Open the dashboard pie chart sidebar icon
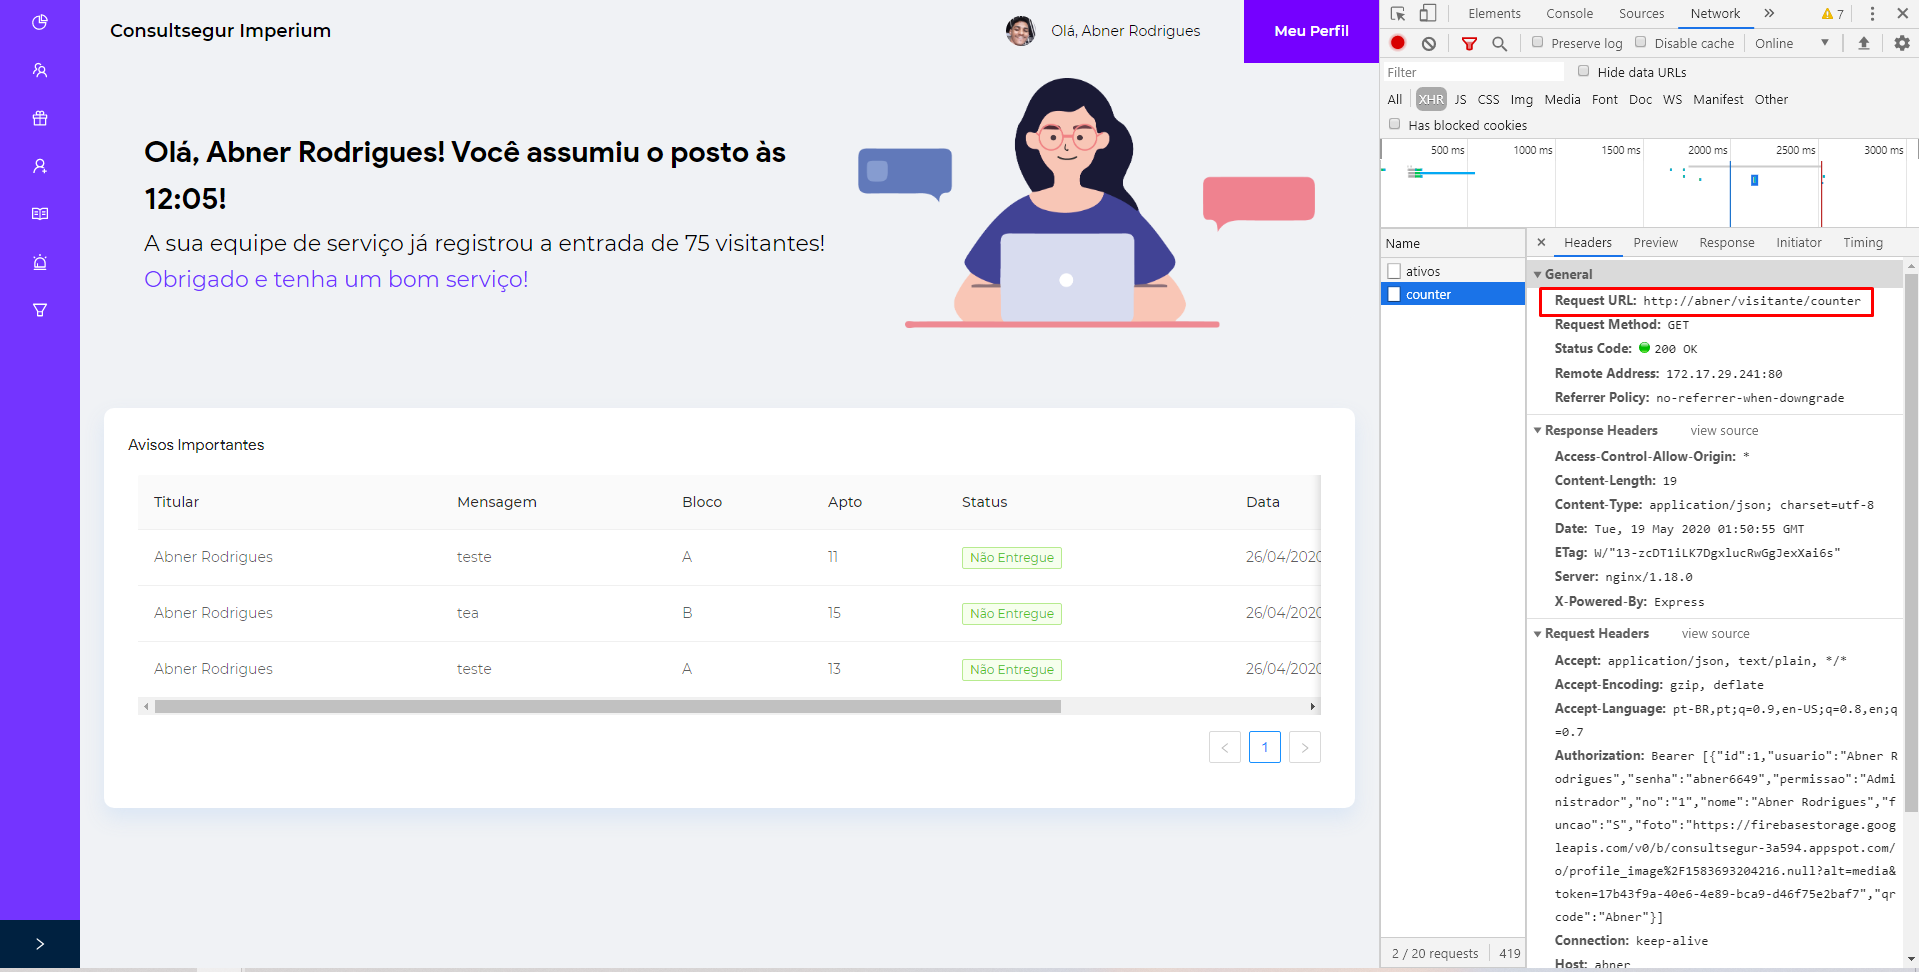The width and height of the screenshot is (1919, 972). tap(40, 22)
